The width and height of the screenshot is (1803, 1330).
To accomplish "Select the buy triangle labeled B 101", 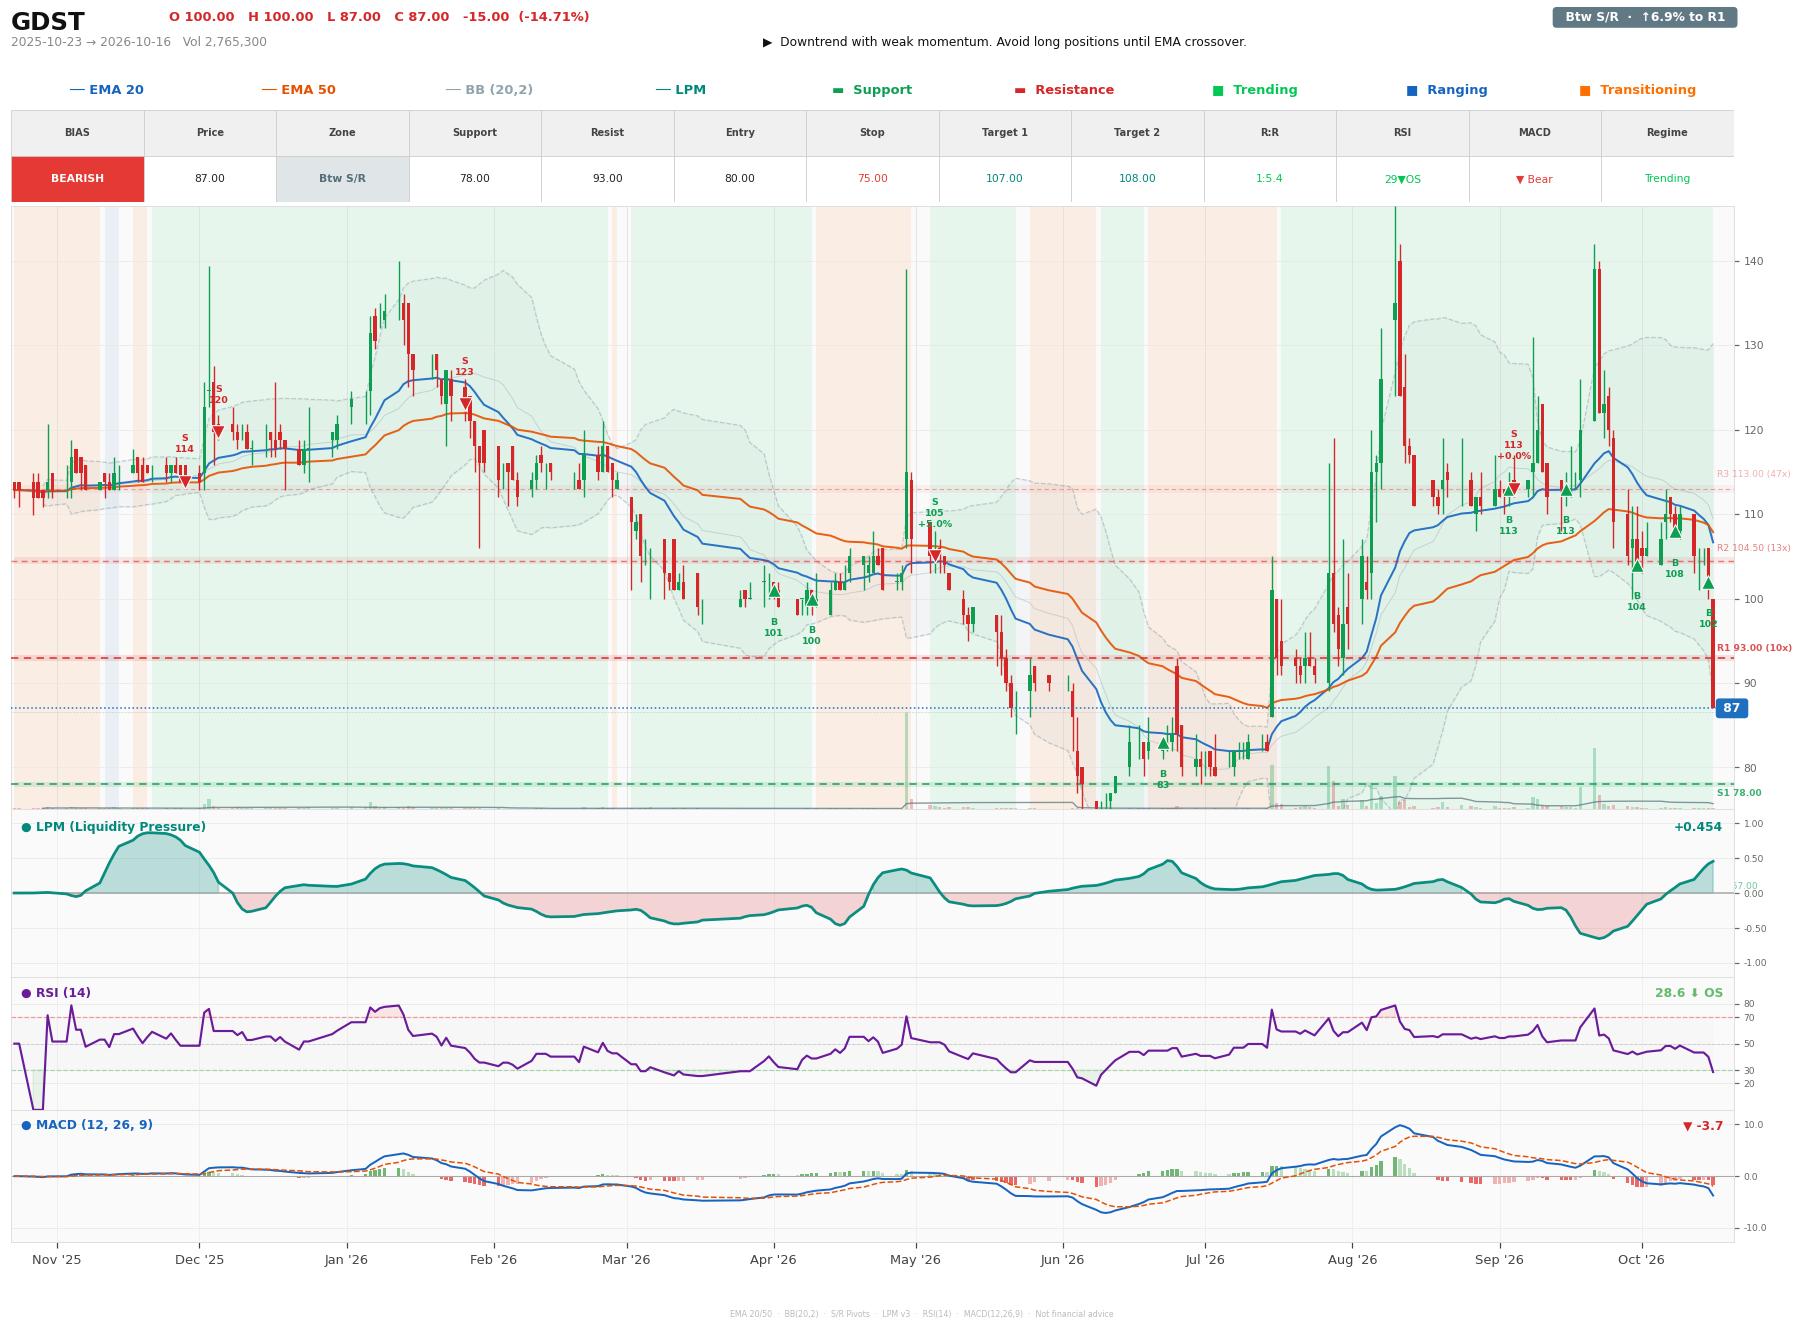I will point(774,591).
